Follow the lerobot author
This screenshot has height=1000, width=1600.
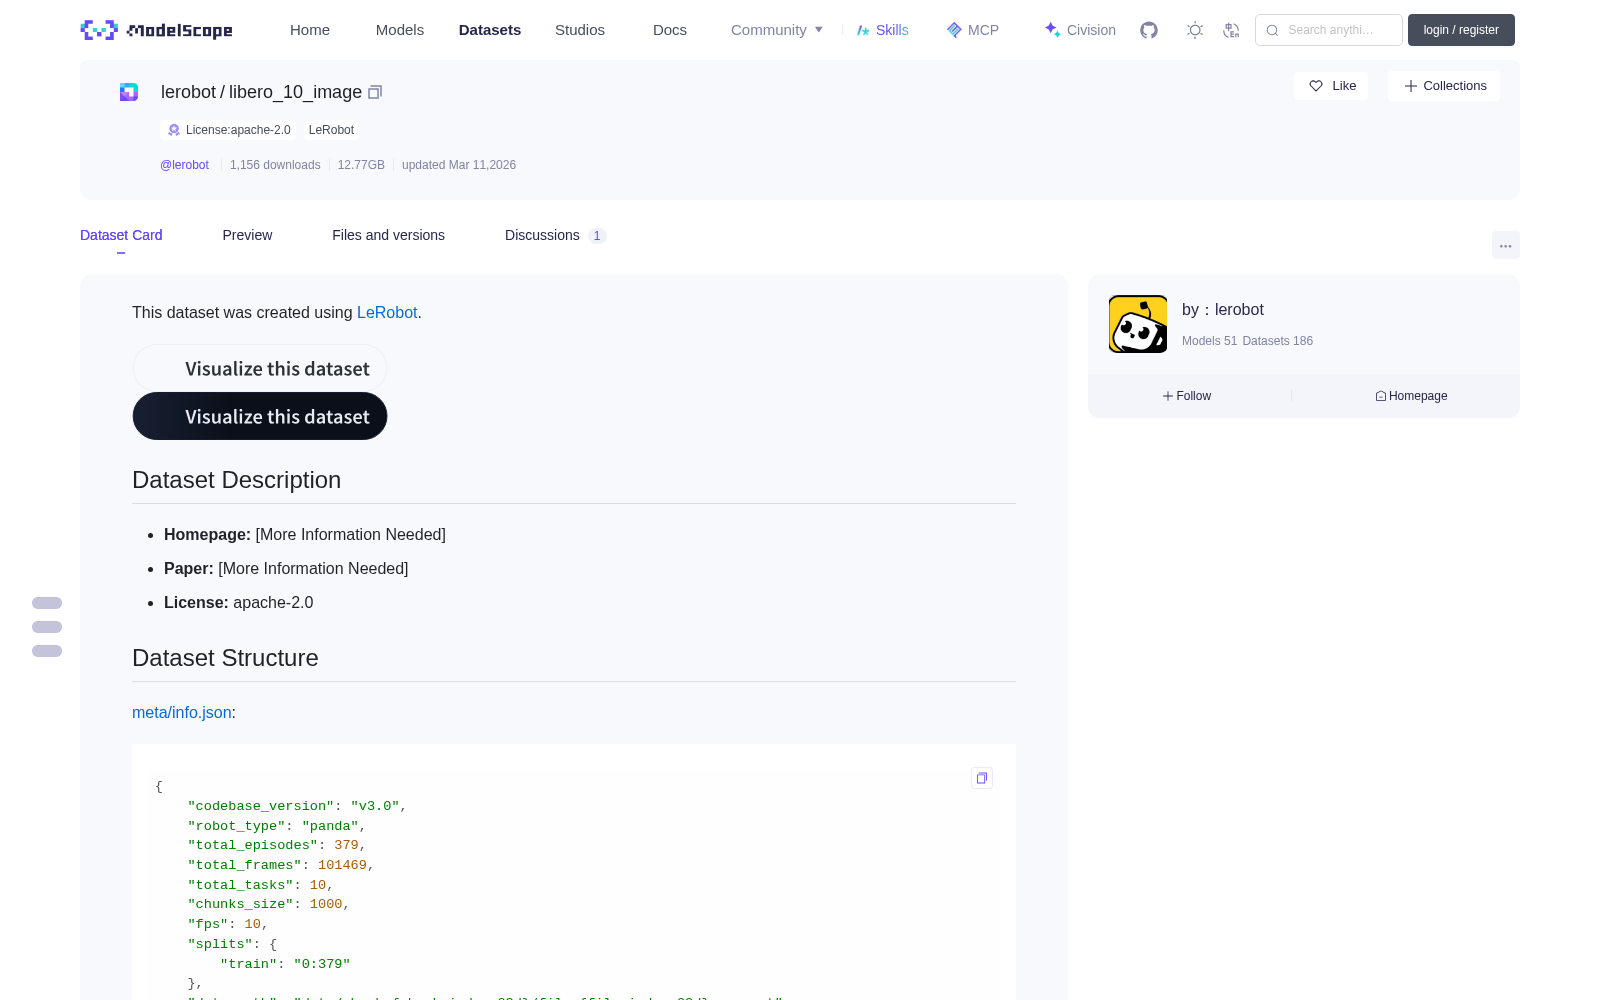tap(1187, 396)
